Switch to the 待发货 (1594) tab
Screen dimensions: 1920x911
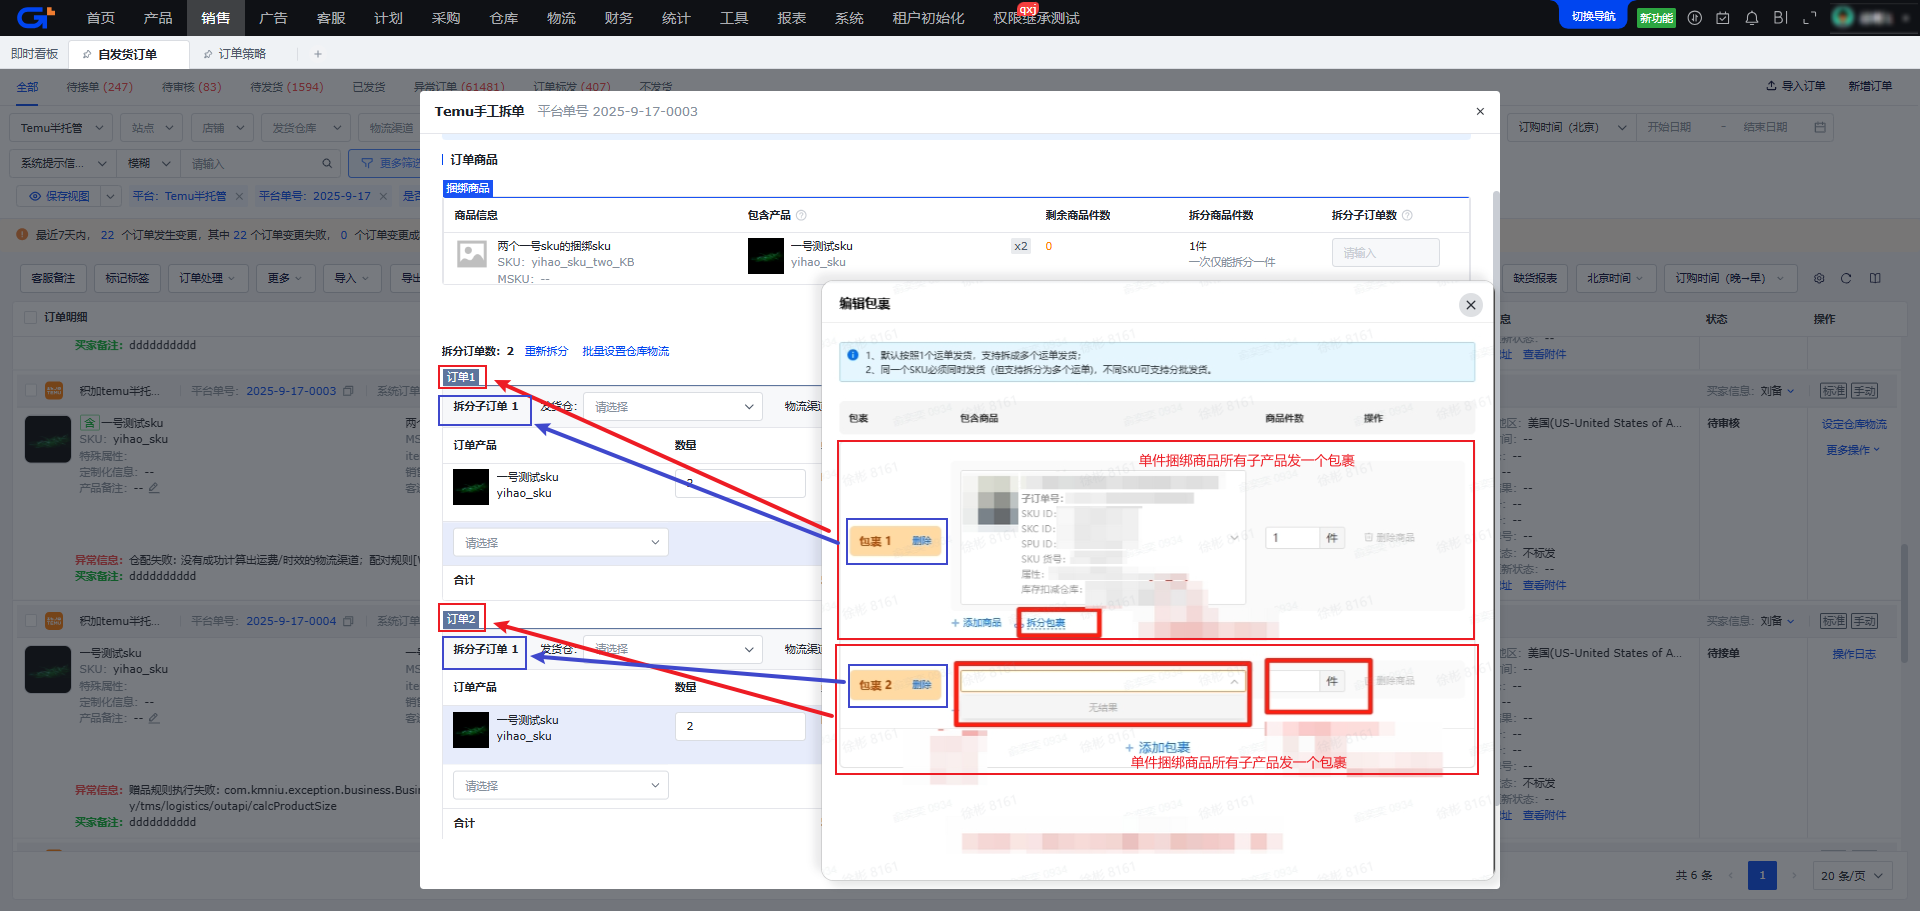[287, 87]
